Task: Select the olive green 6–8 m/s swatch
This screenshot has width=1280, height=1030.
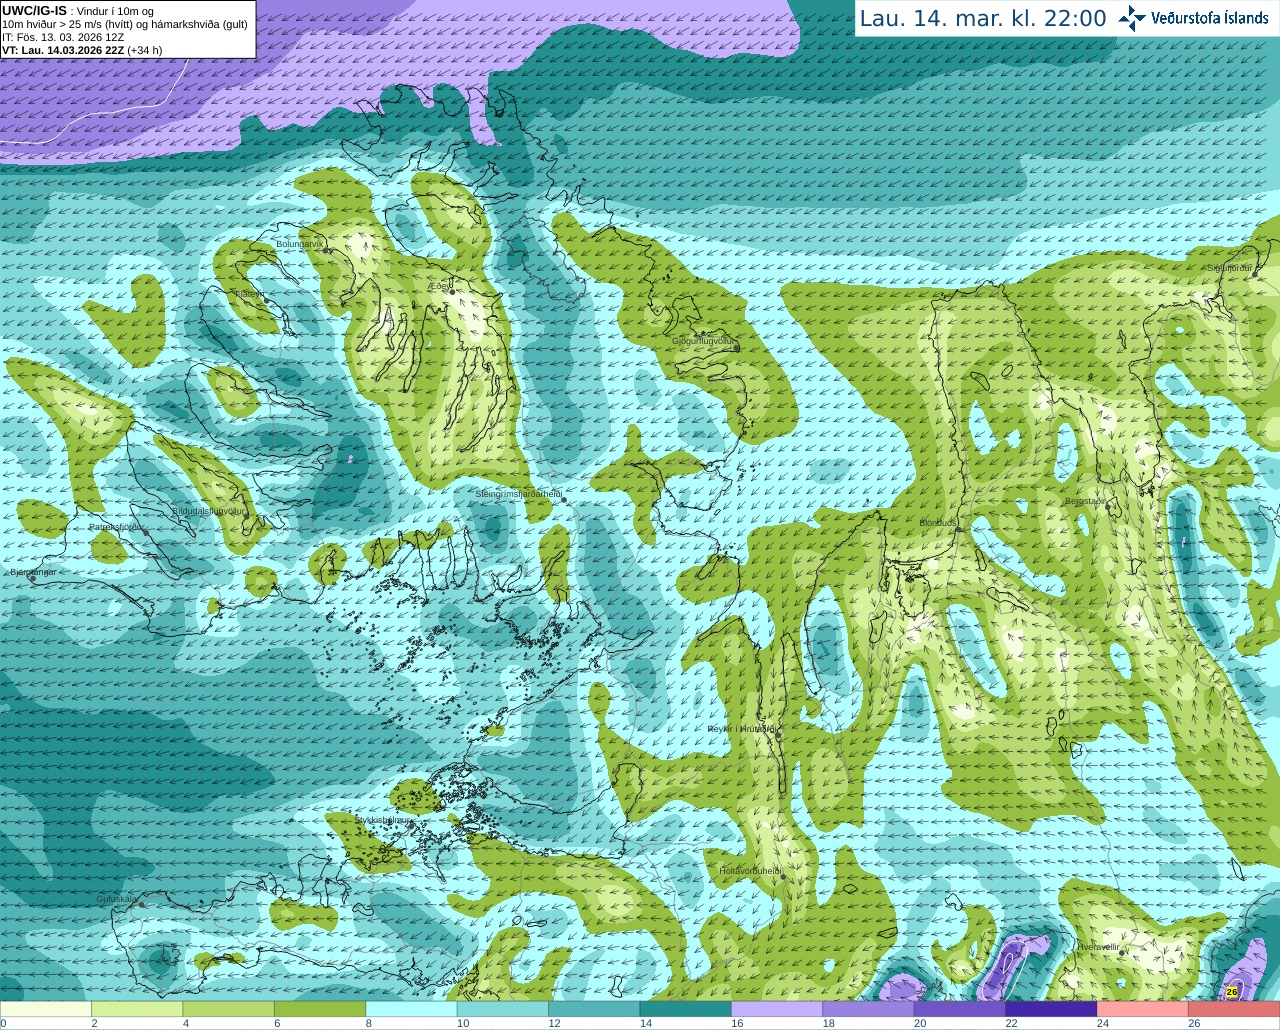Action: [x=320, y=1009]
